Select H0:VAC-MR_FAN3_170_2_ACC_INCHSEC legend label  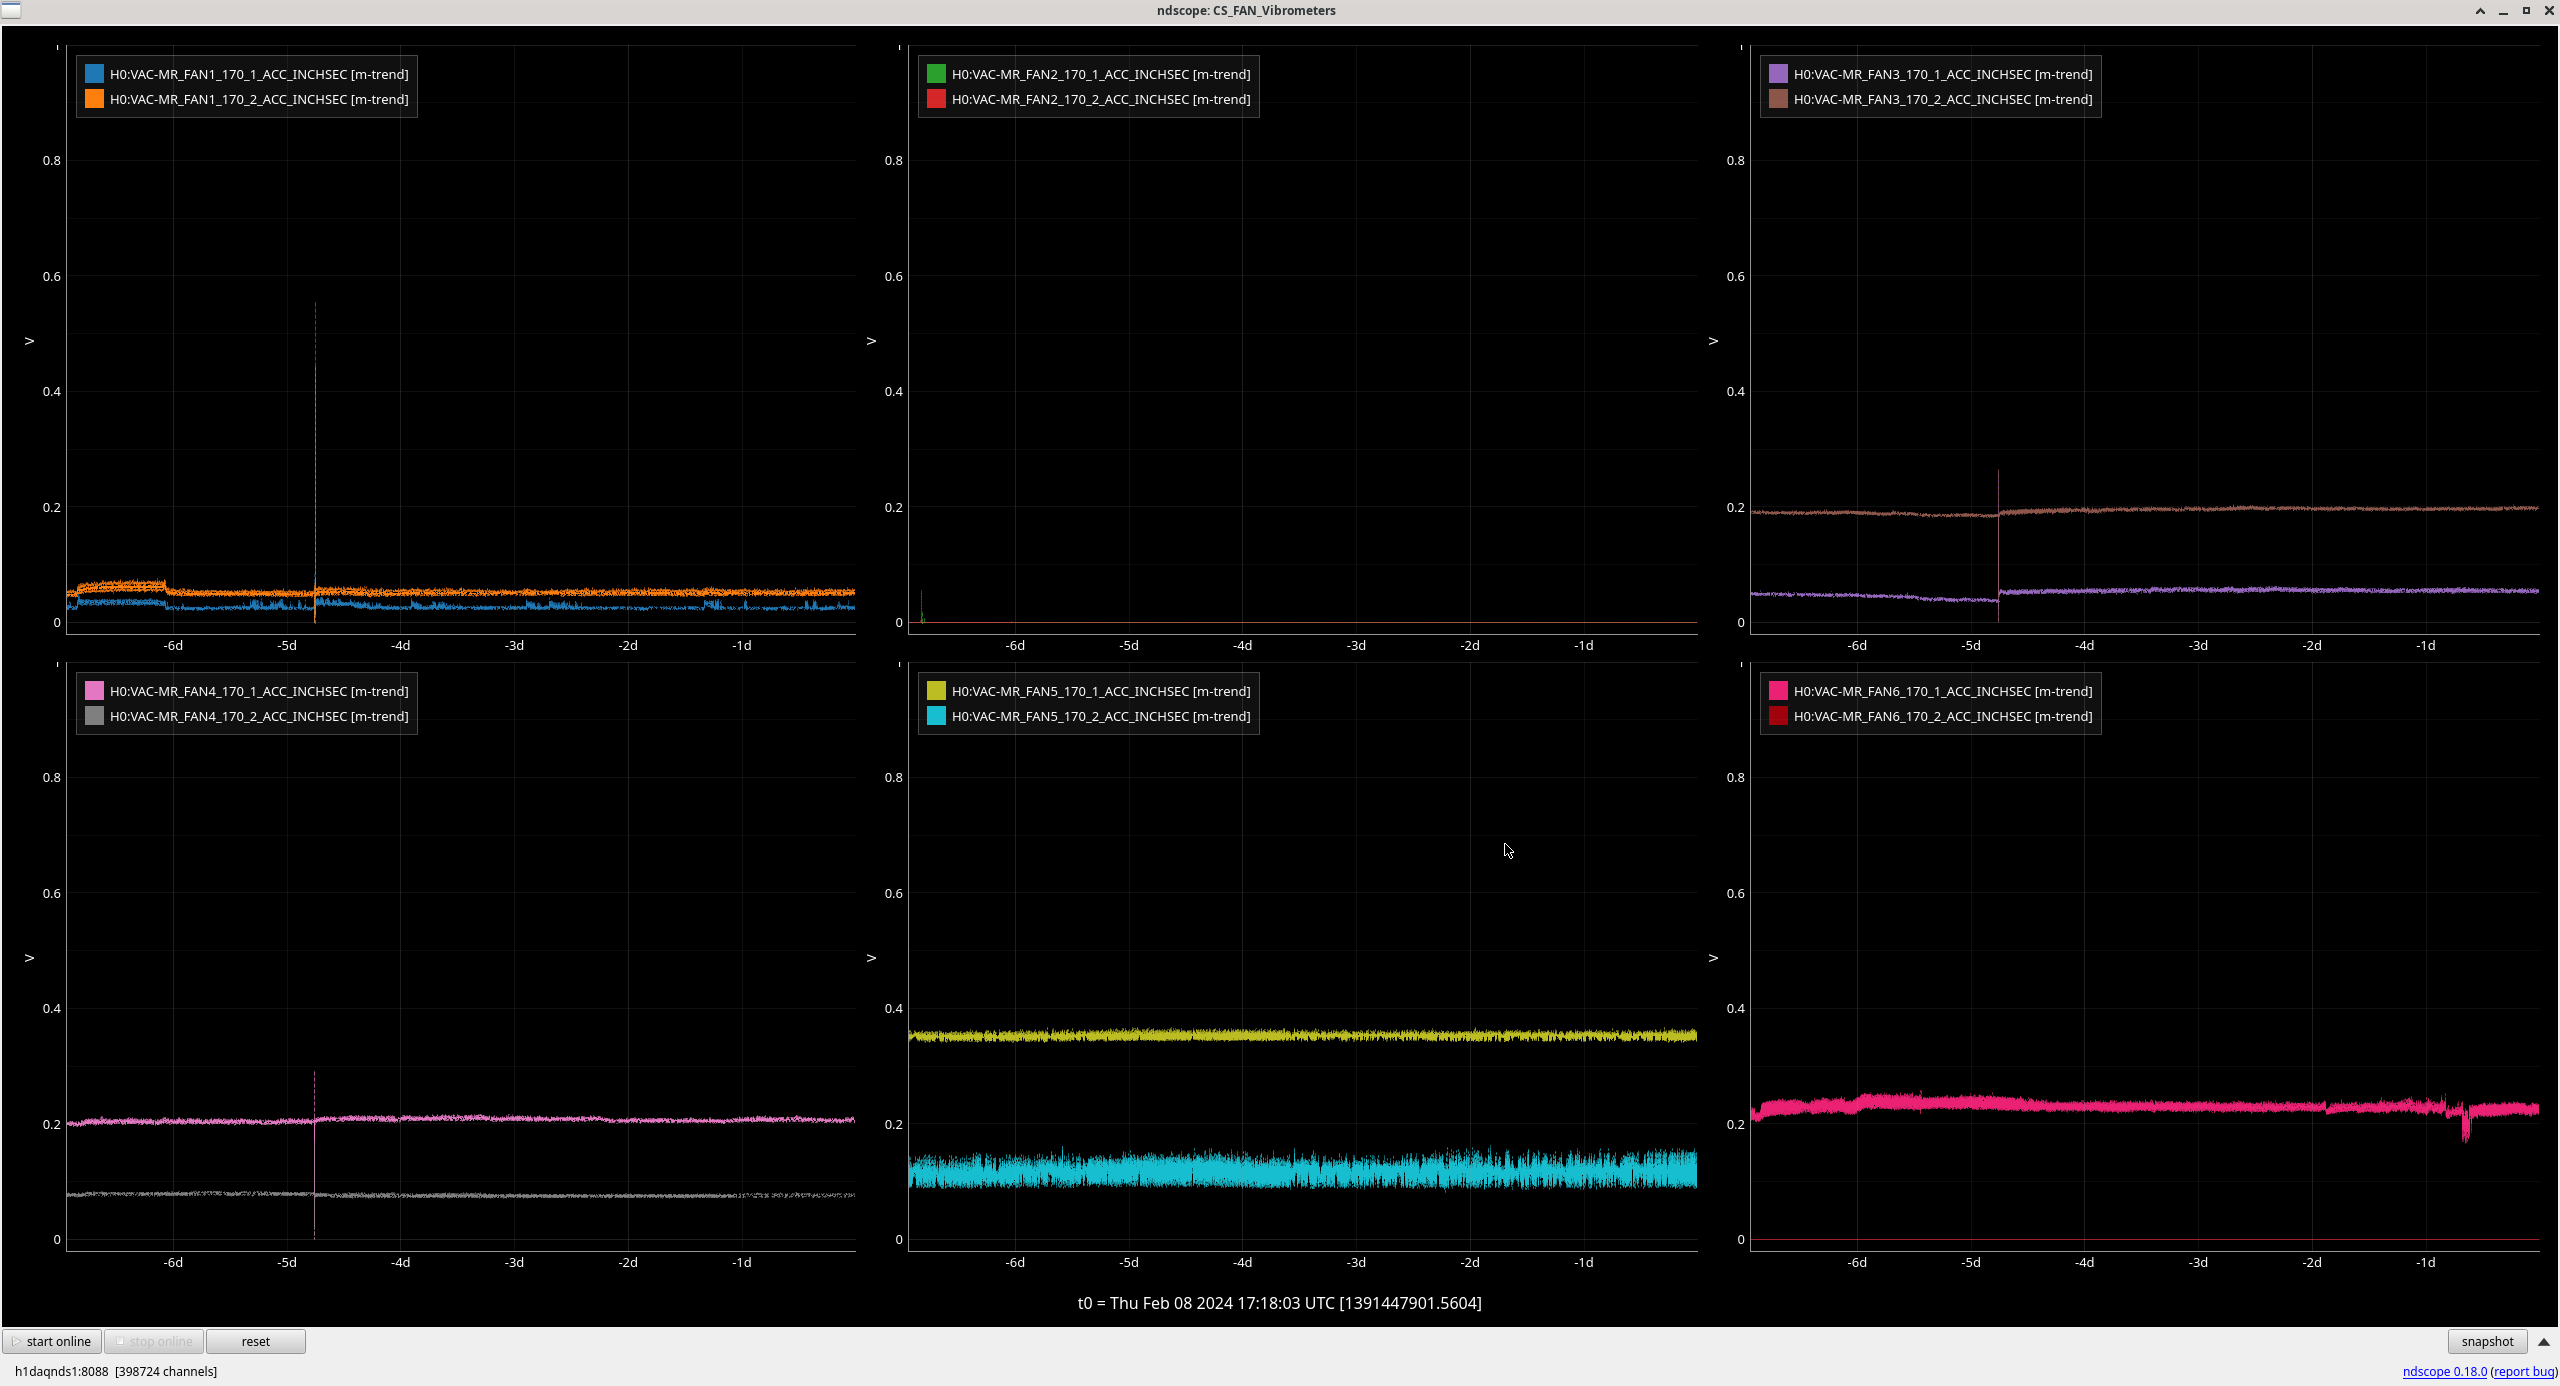click(1943, 99)
